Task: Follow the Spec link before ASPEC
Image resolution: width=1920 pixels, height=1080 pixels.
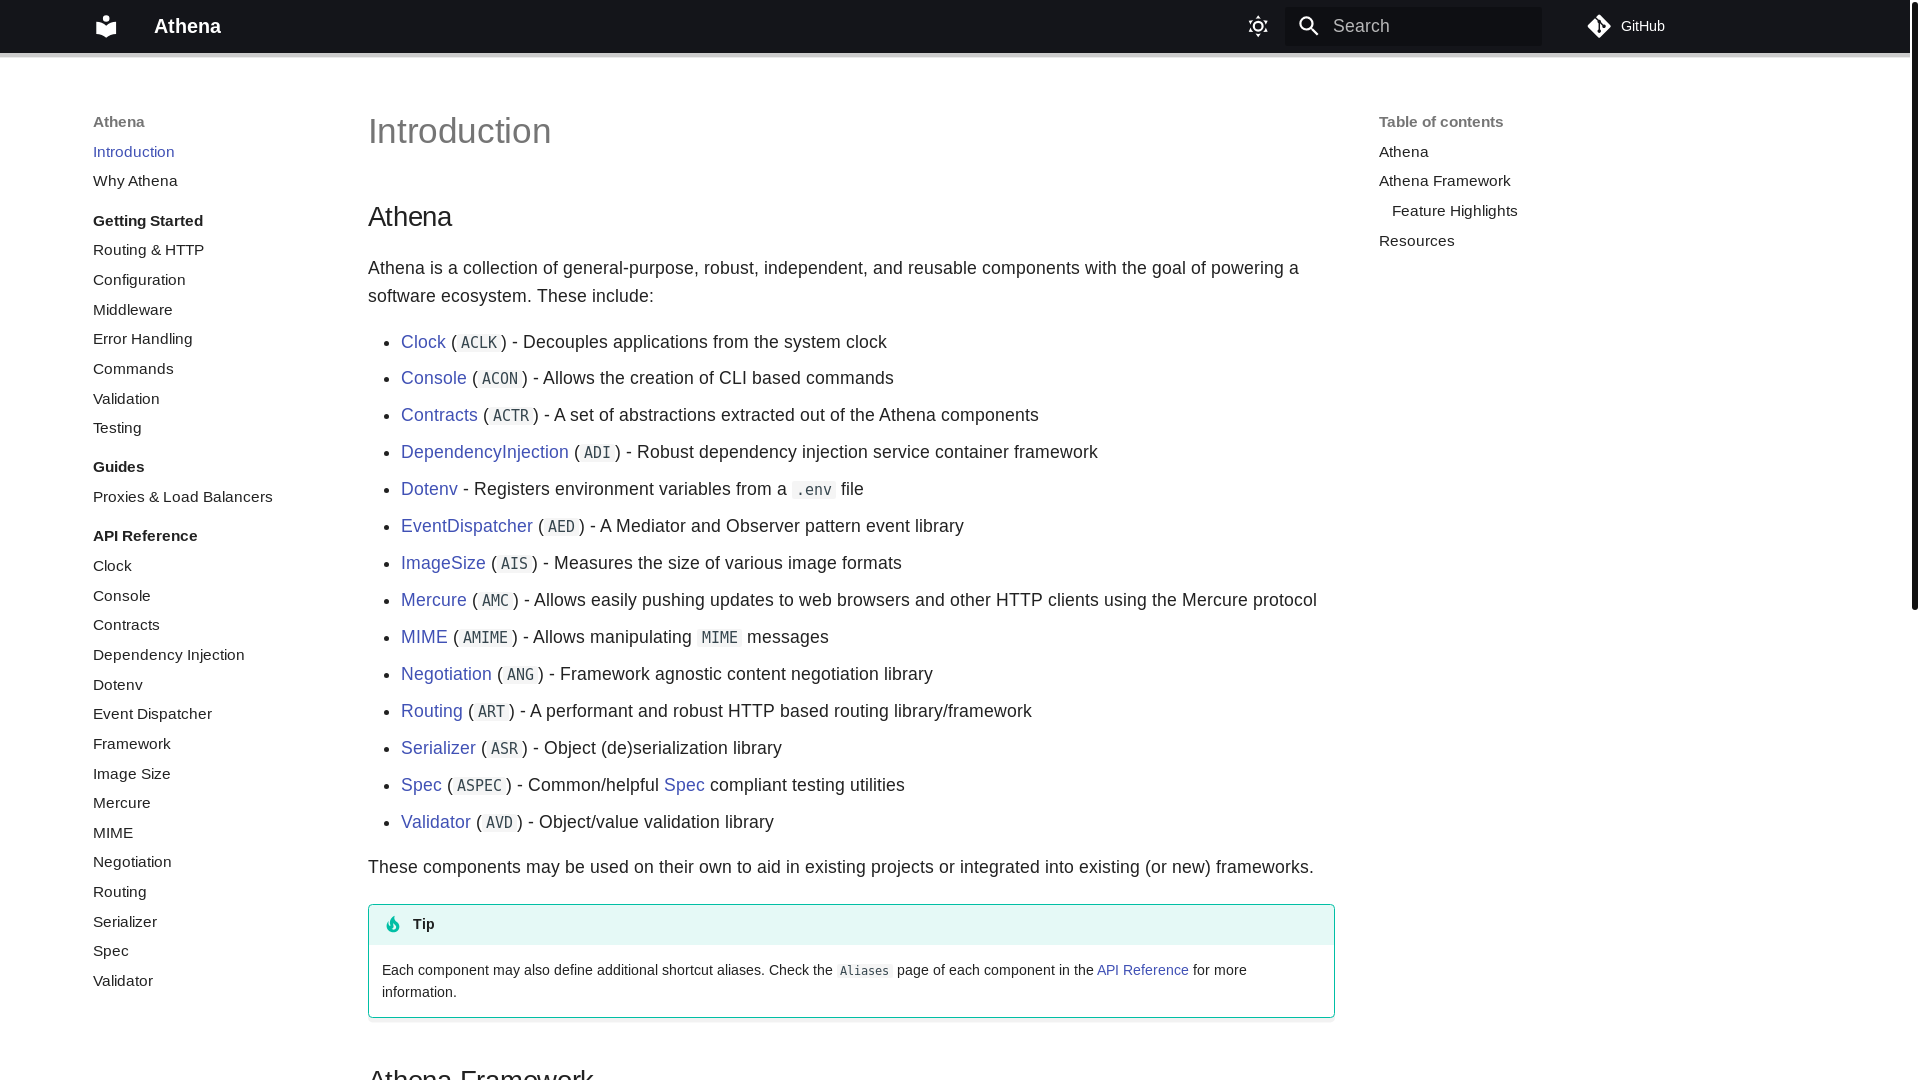Action: tap(421, 785)
